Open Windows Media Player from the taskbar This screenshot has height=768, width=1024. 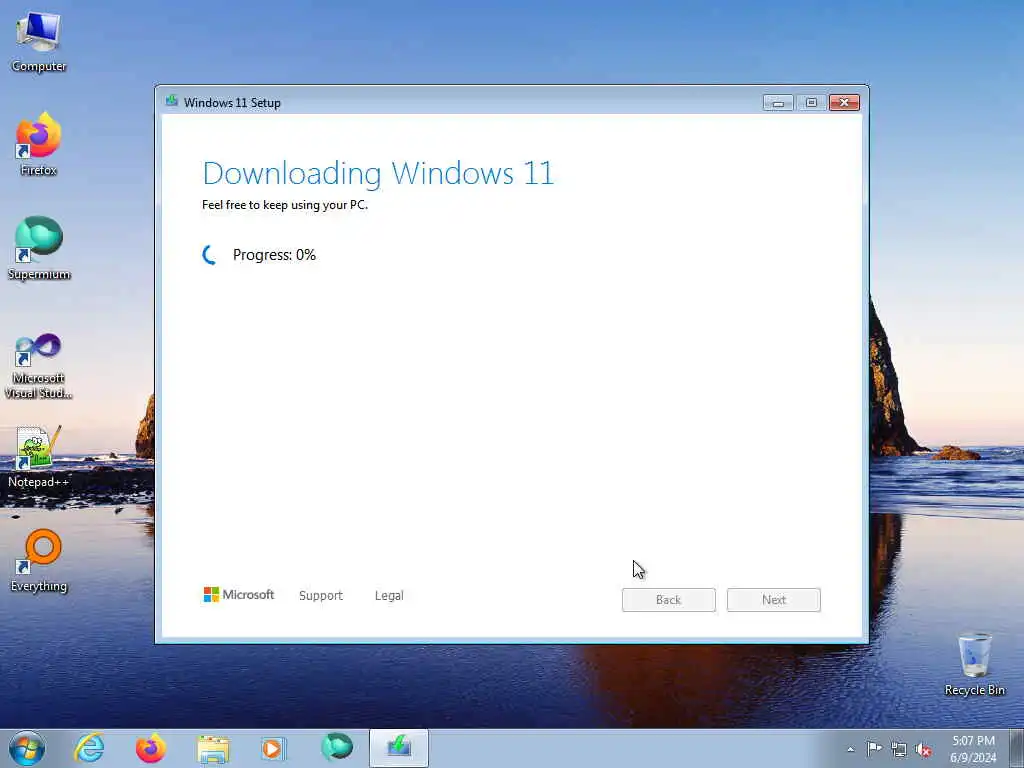coord(273,748)
